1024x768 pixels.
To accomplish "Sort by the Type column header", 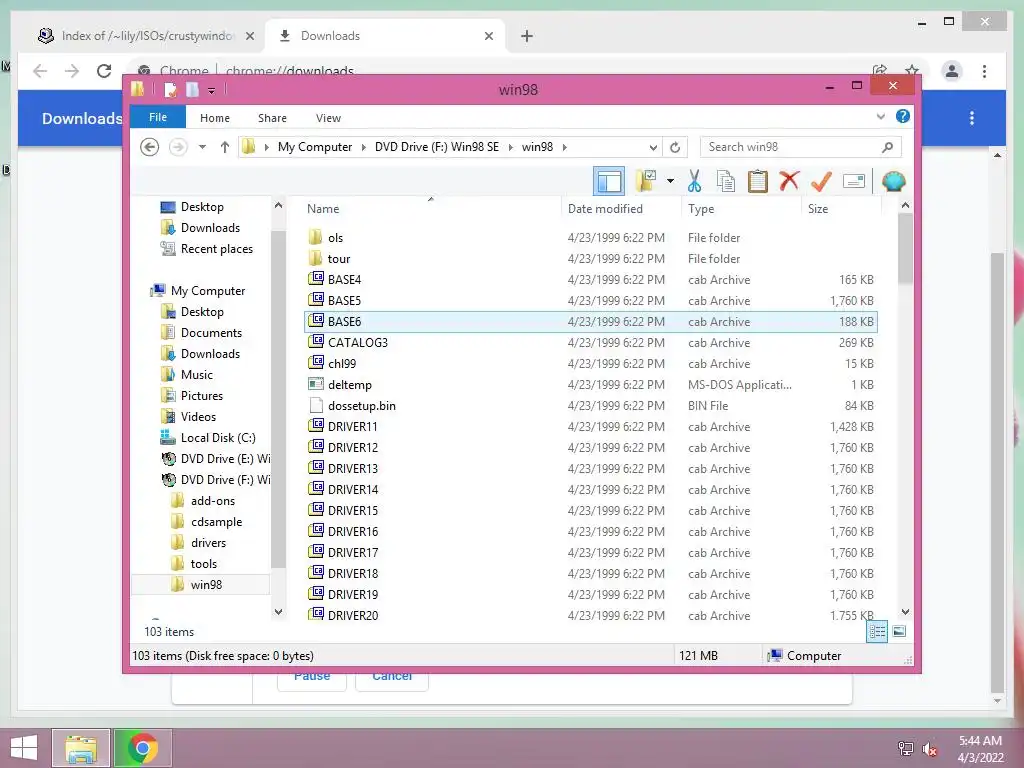I will (x=701, y=209).
